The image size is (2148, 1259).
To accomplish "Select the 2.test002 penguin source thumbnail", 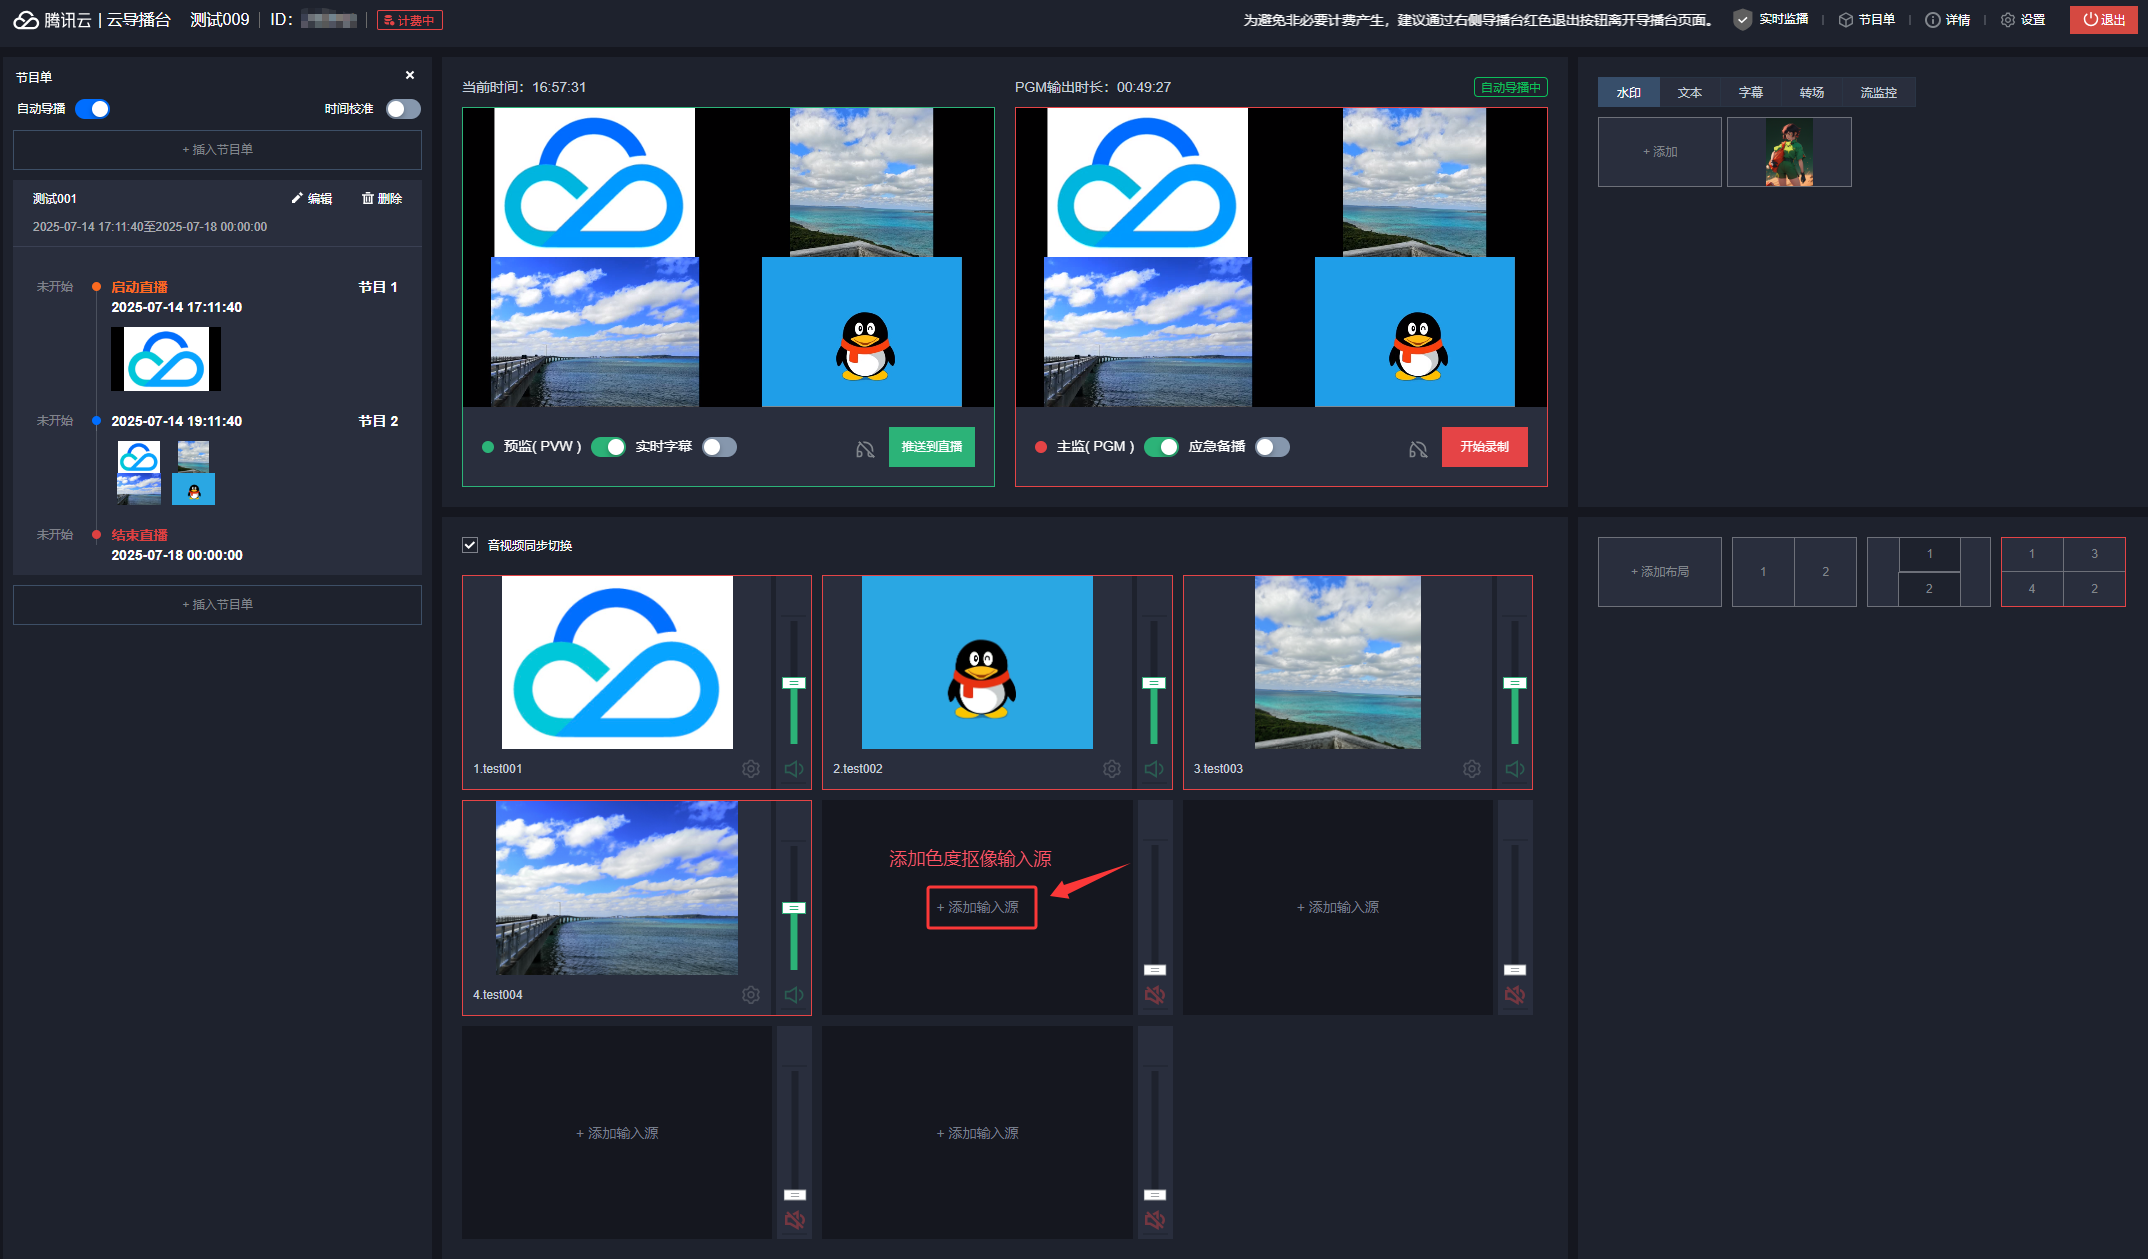I will pos(977,662).
